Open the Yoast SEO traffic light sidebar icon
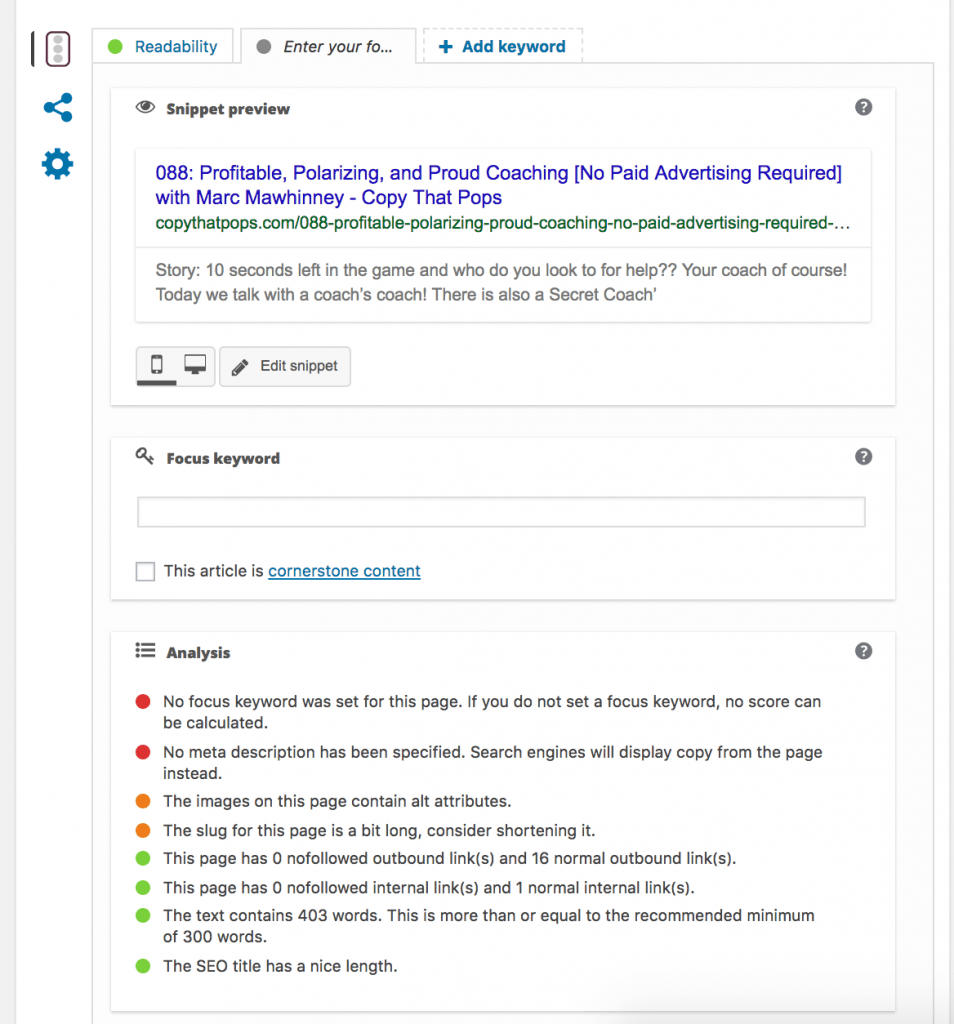The height and width of the screenshot is (1024, 954). [57, 48]
